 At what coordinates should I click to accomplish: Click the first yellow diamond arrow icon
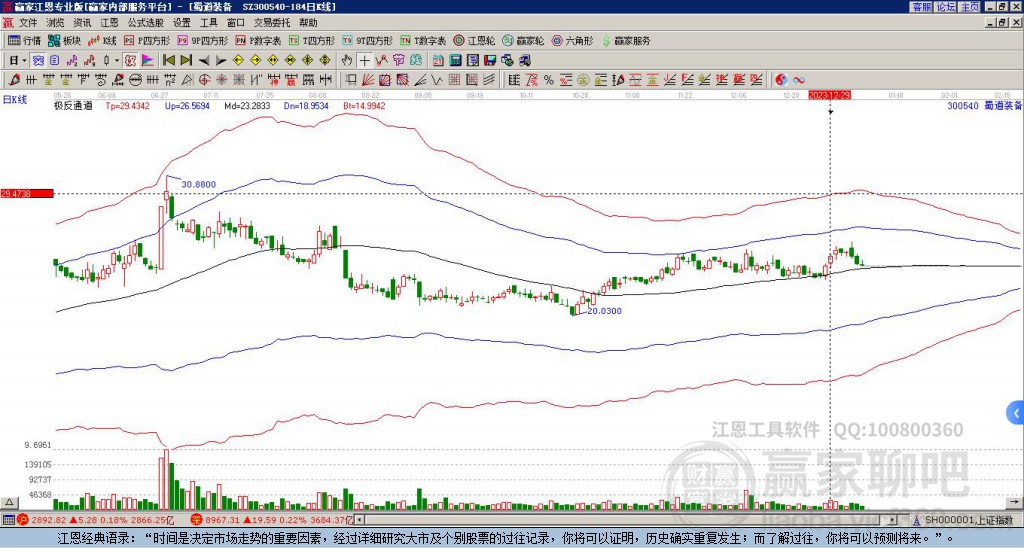pos(238,60)
